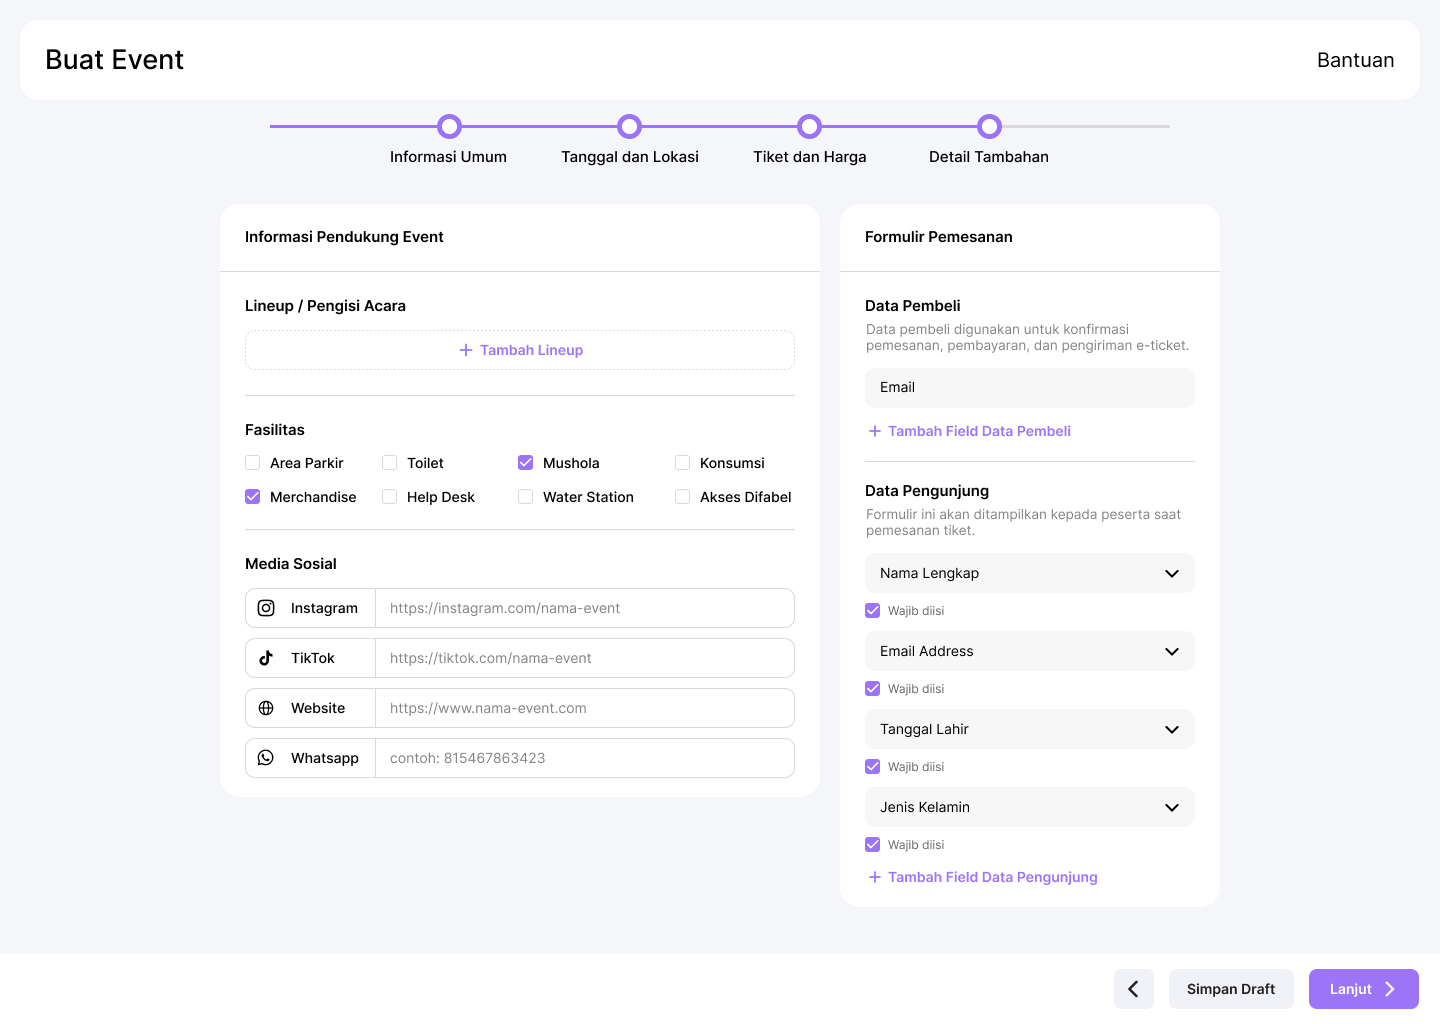1440x1024 pixels.
Task: Focus the Instagram URL field
Action: (585, 608)
